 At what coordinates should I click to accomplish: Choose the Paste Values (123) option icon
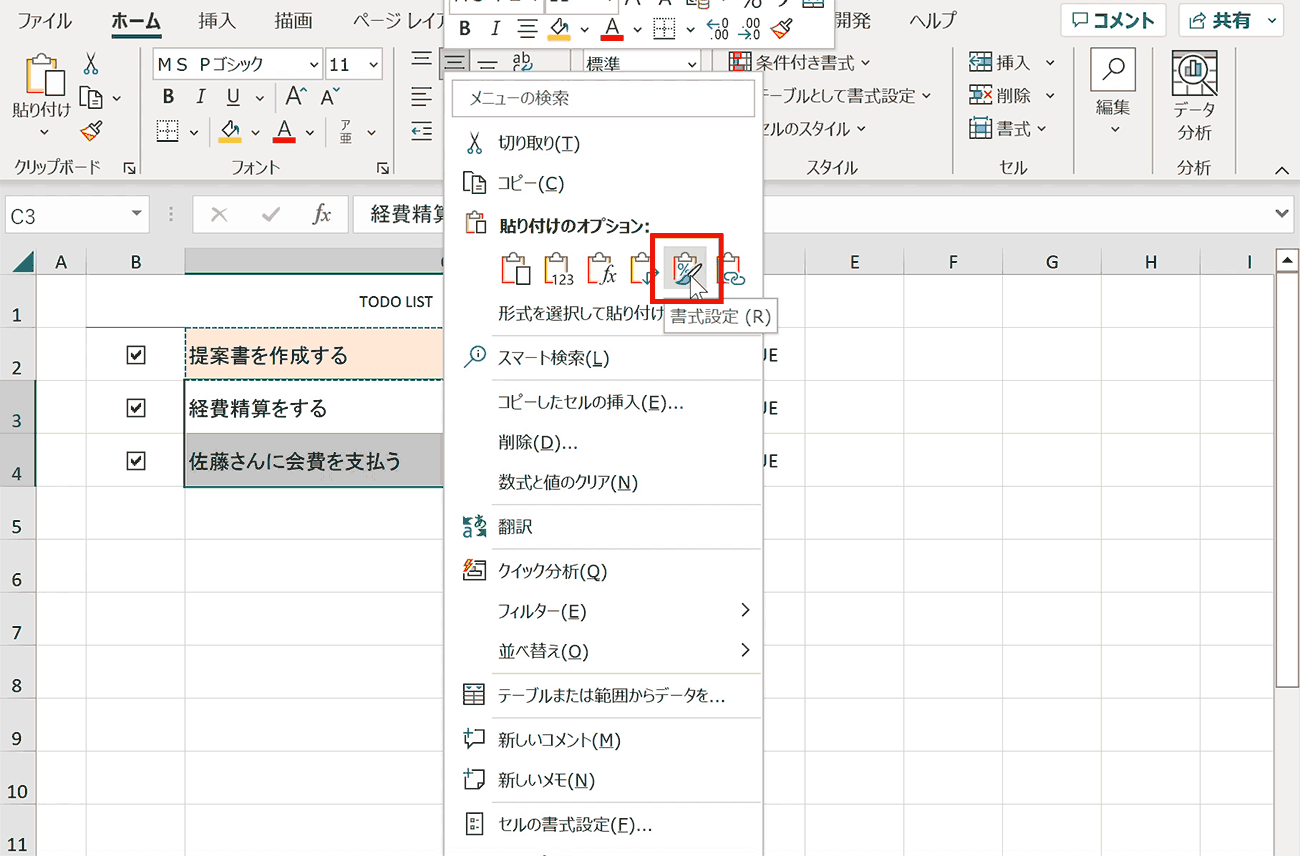558,268
